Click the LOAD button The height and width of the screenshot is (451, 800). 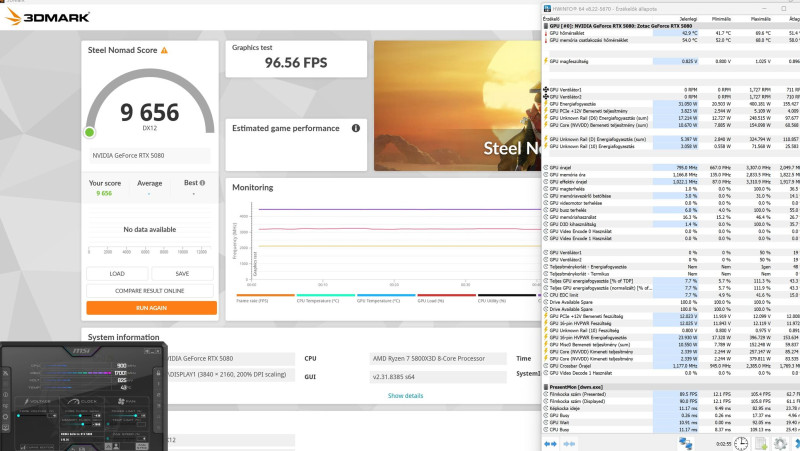click(x=117, y=273)
